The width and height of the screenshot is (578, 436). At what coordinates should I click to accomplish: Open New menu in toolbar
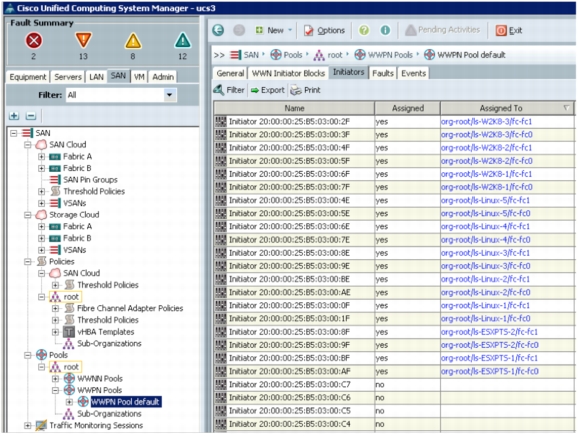click(274, 30)
